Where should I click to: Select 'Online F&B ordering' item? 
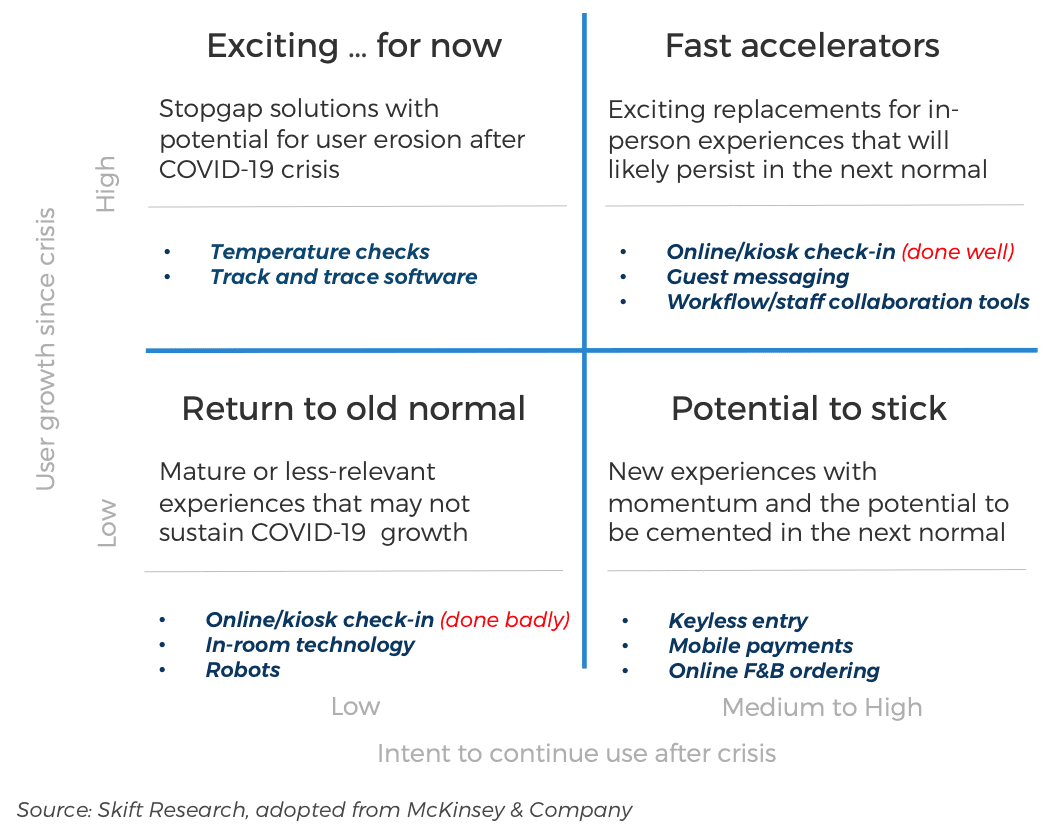tap(774, 670)
